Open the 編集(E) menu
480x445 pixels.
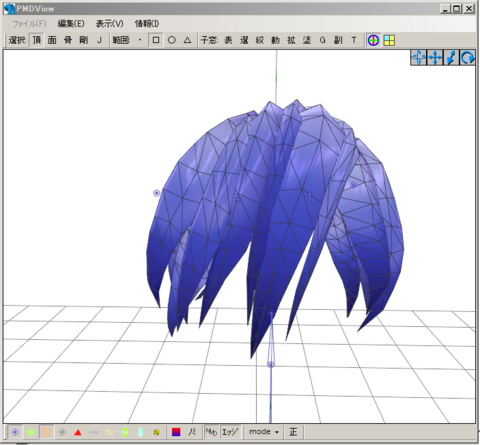point(71,24)
